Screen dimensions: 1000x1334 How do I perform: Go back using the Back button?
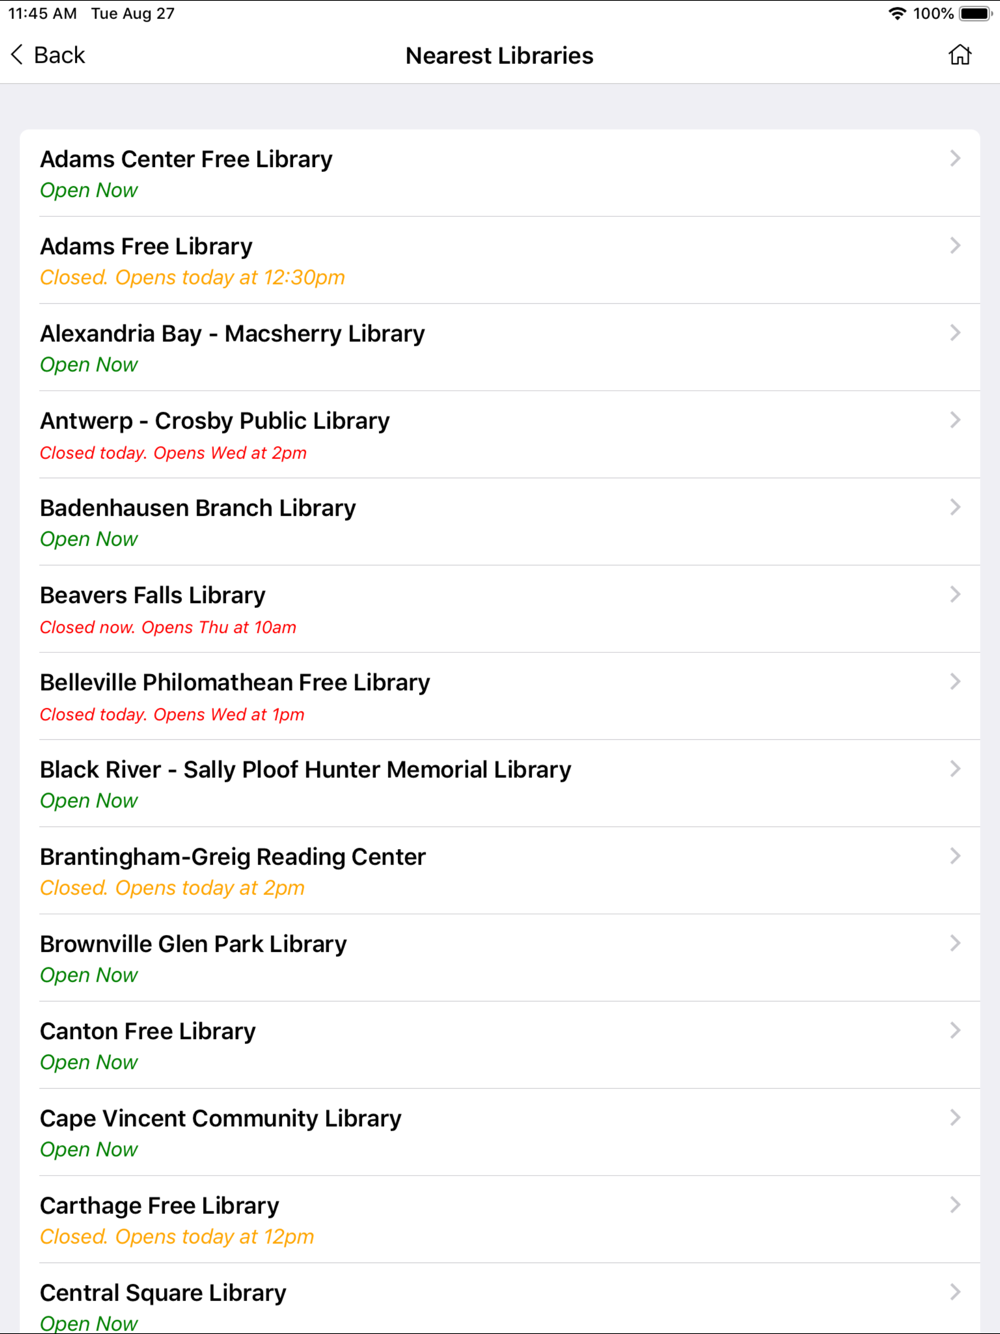click(x=48, y=55)
